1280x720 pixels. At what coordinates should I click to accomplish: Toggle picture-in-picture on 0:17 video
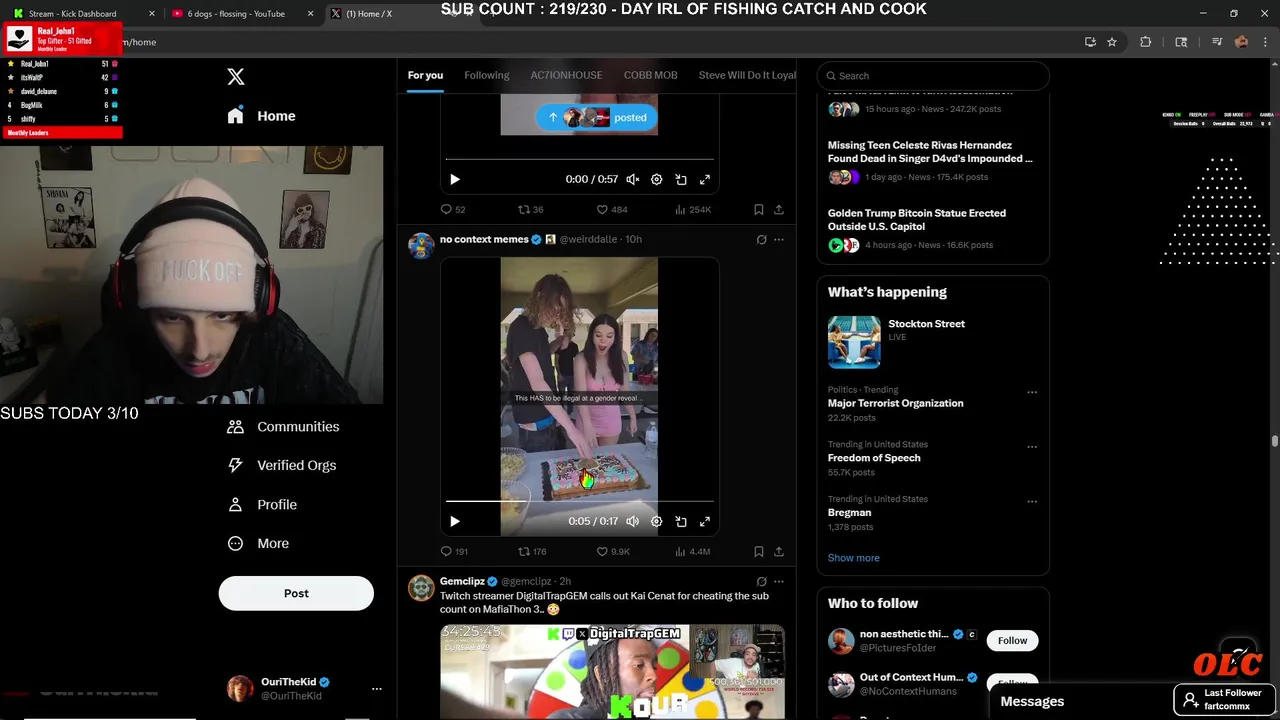pyautogui.click(x=681, y=522)
